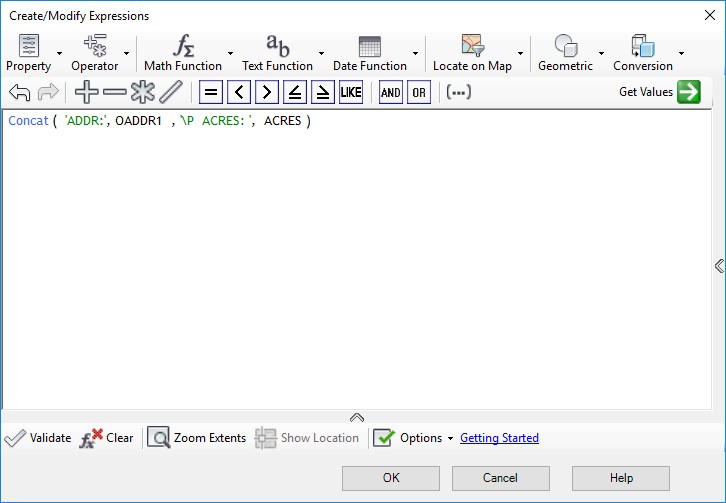Viewport: 726px width, 503px height.
Task: Insert the plus operator
Action: (87, 92)
